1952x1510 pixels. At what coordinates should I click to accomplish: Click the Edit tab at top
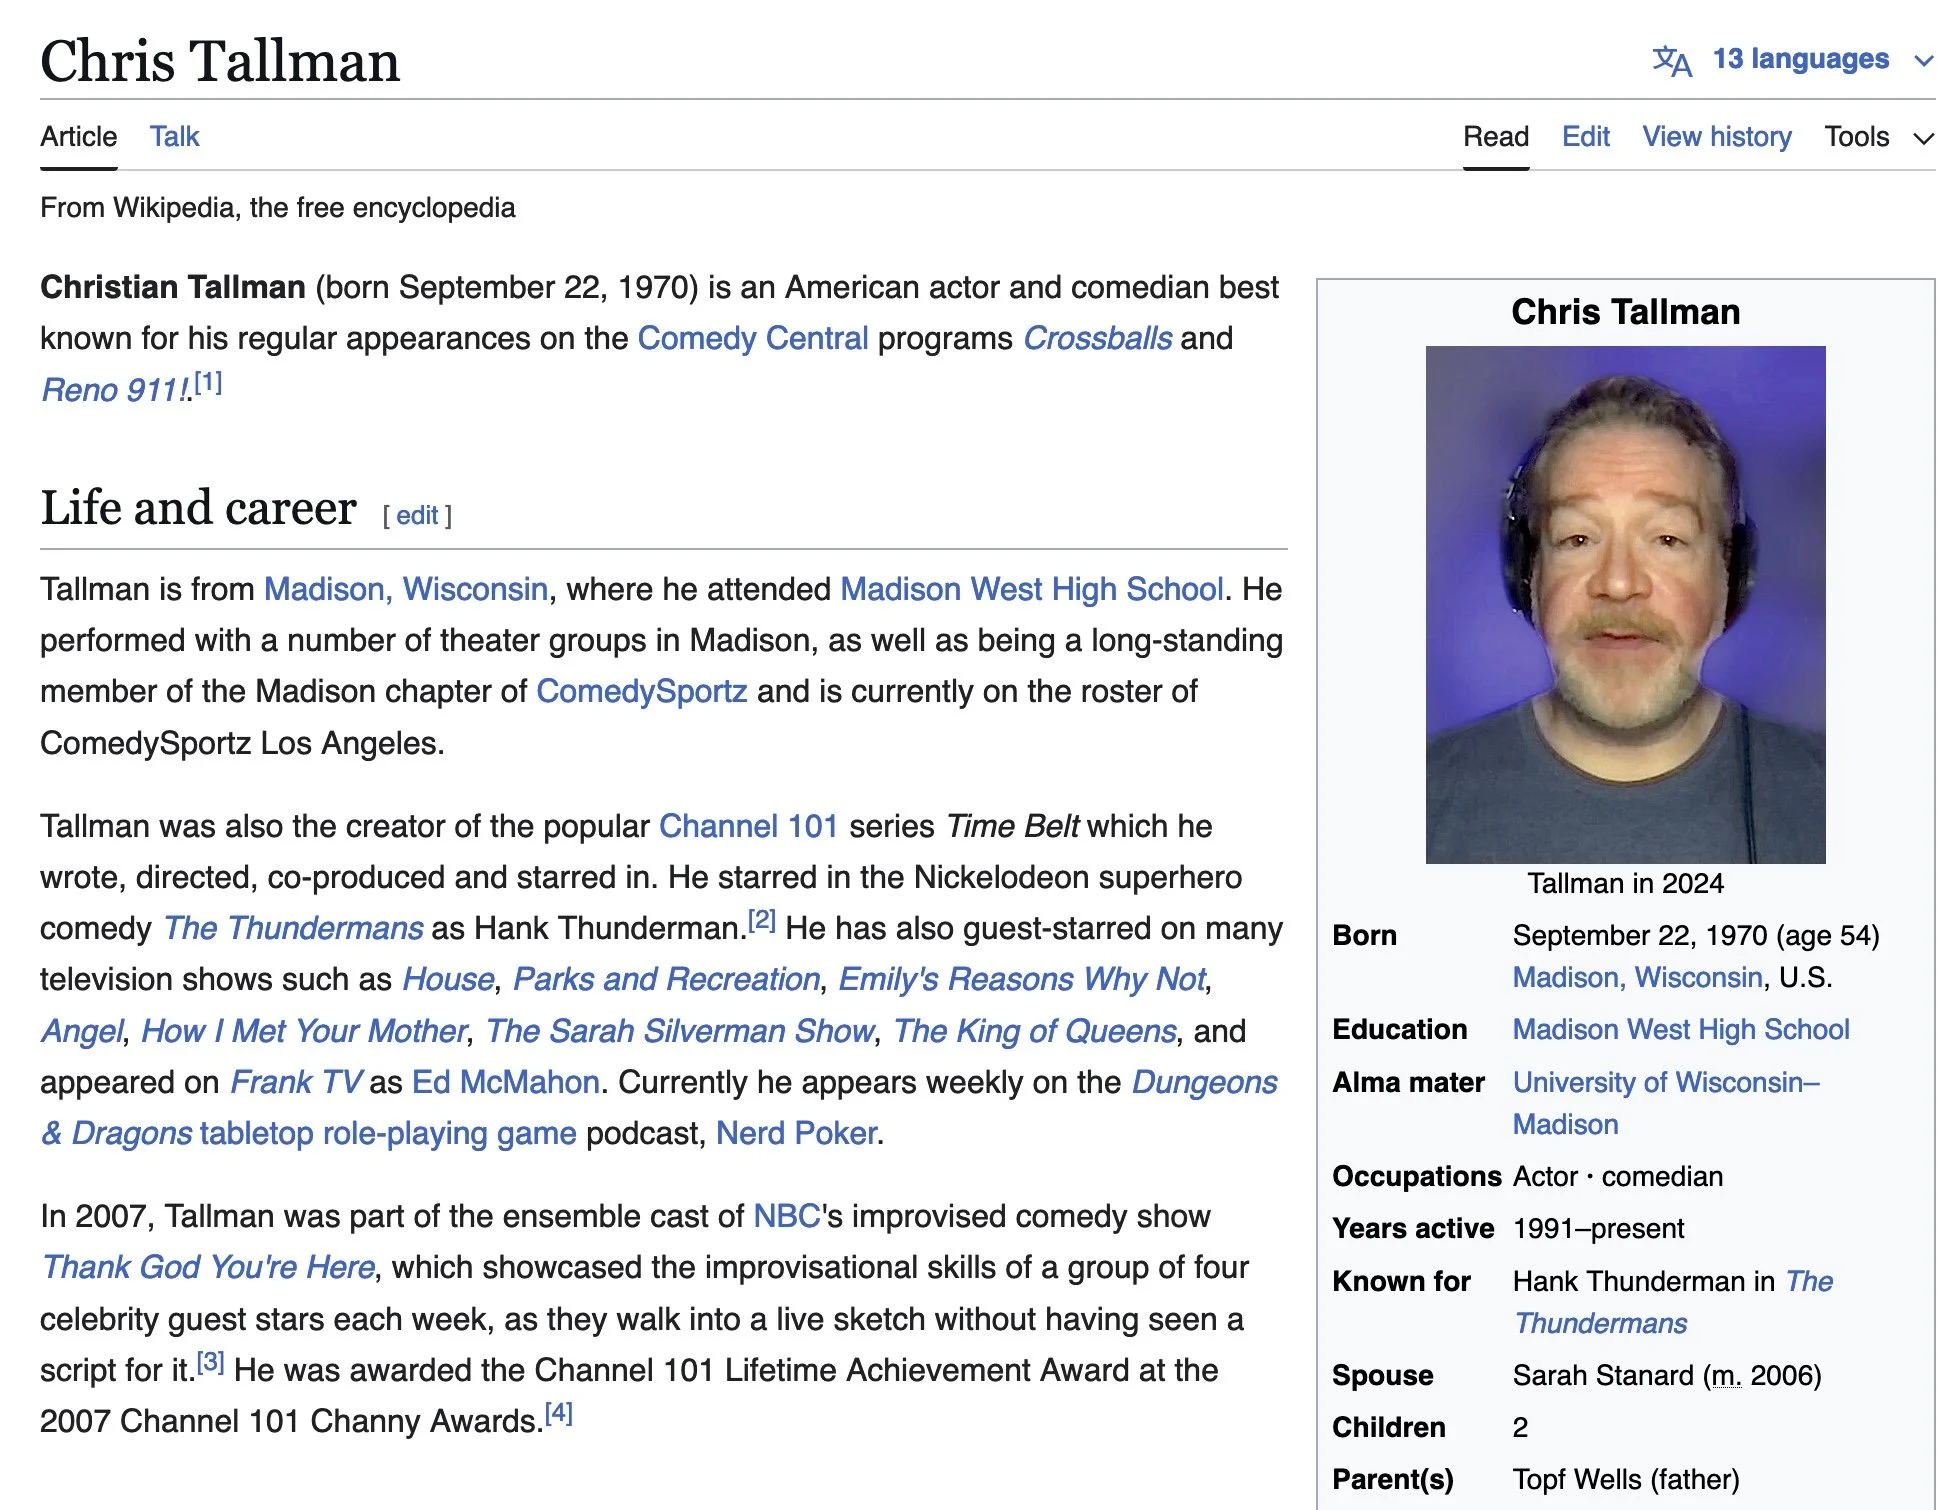tap(1585, 137)
